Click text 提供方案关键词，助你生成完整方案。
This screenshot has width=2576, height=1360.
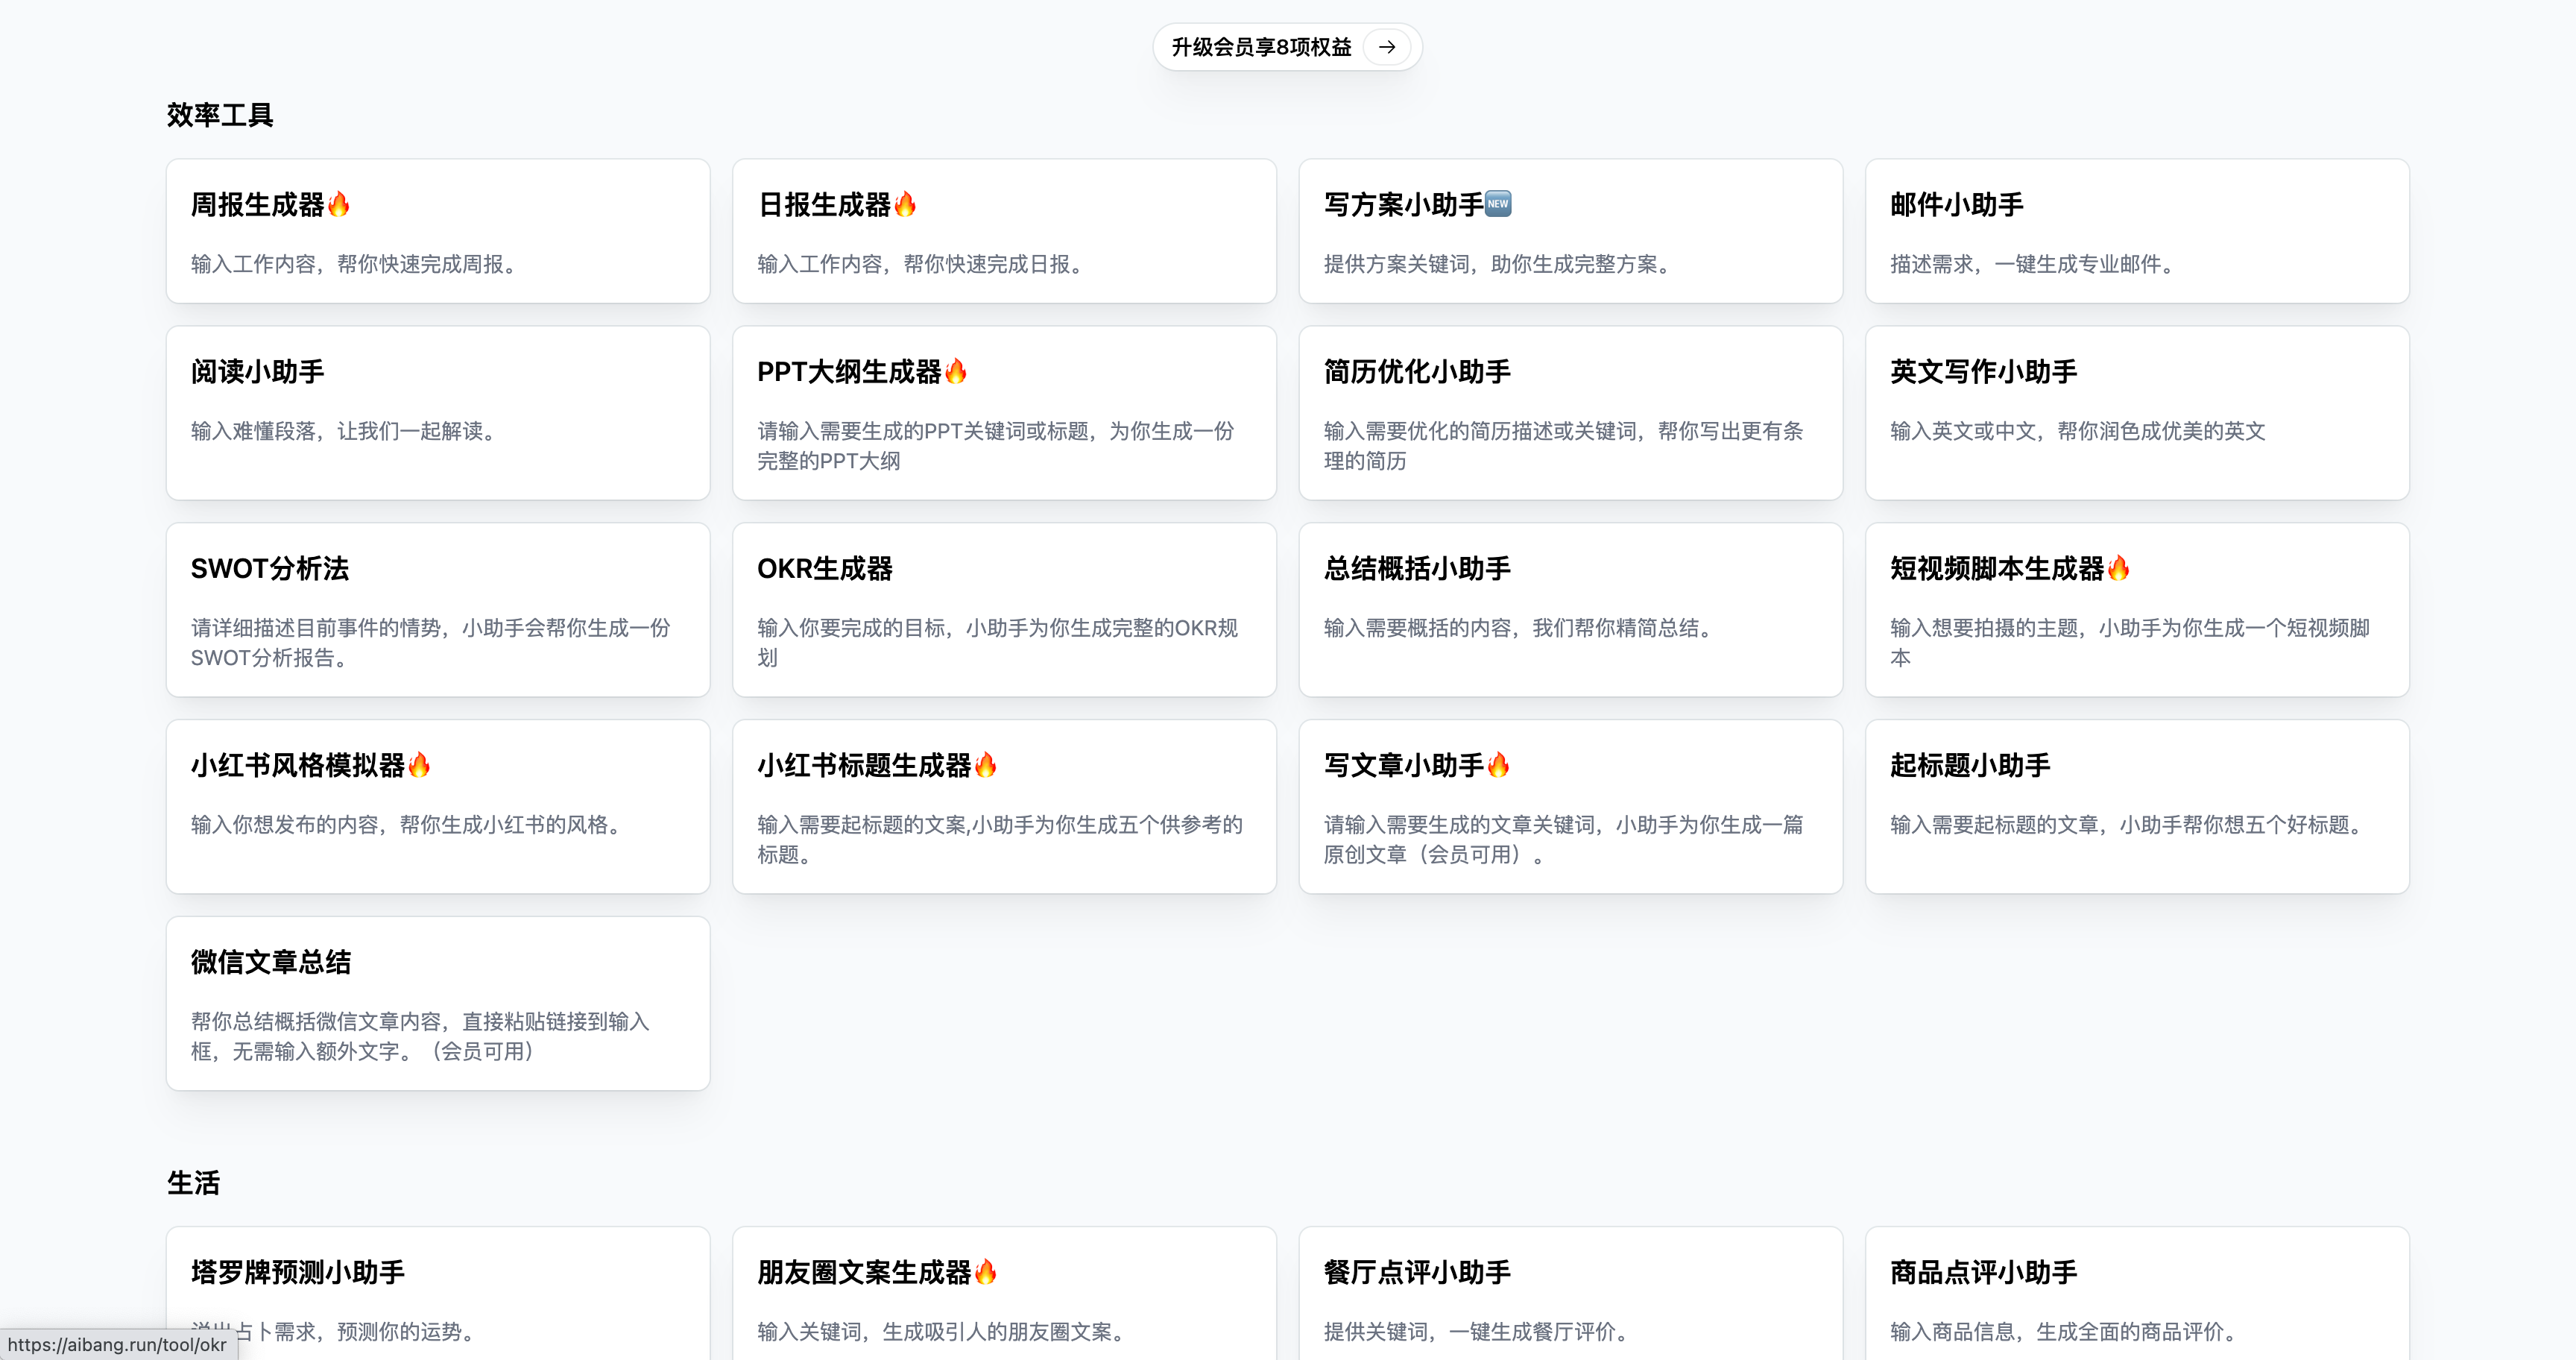1500,264
